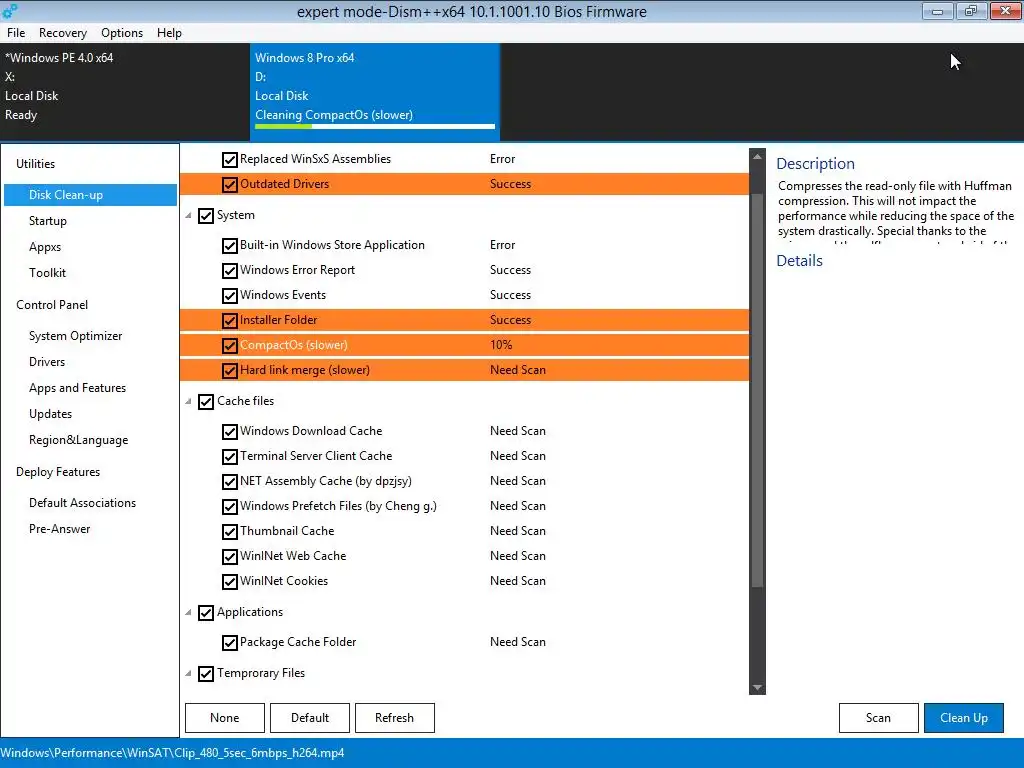The height and width of the screenshot is (768, 1024).
Task: Open the Recovery menu
Action: pos(63,33)
